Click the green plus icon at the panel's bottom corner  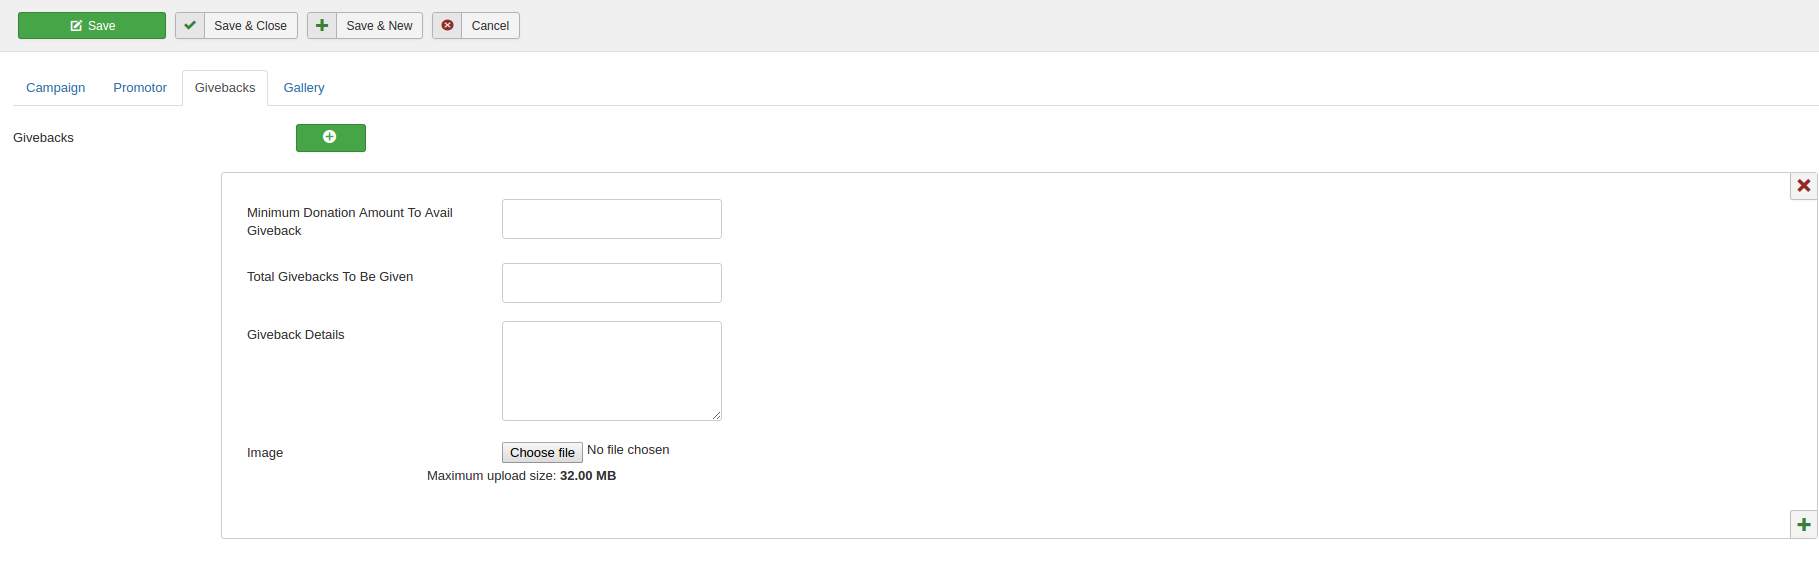click(x=1803, y=525)
